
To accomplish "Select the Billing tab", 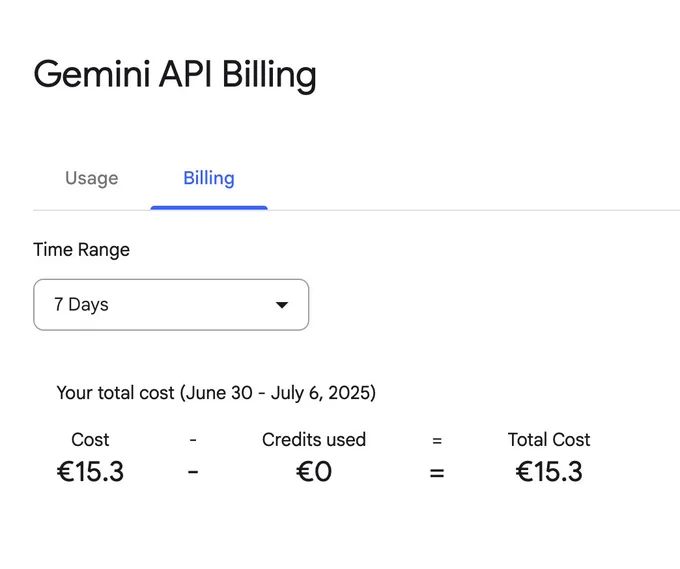I will (209, 178).
